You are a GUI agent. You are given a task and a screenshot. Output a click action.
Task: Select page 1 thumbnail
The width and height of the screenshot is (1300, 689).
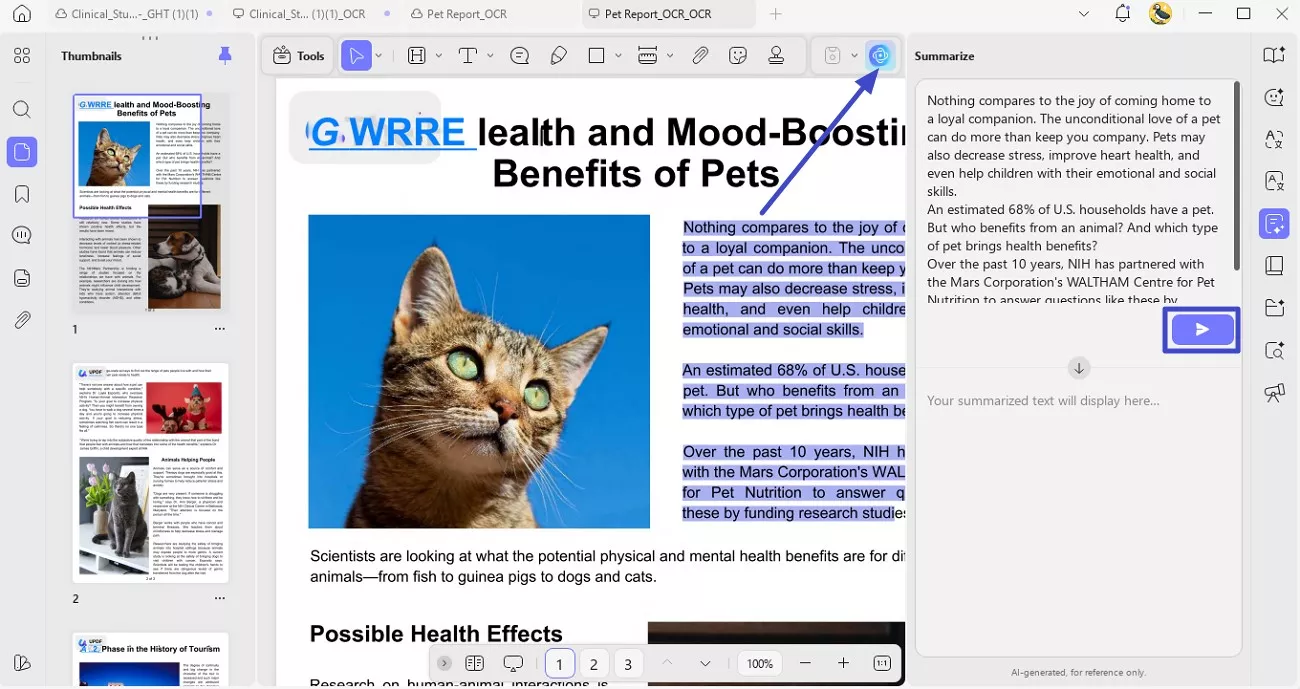[x=151, y=203]
